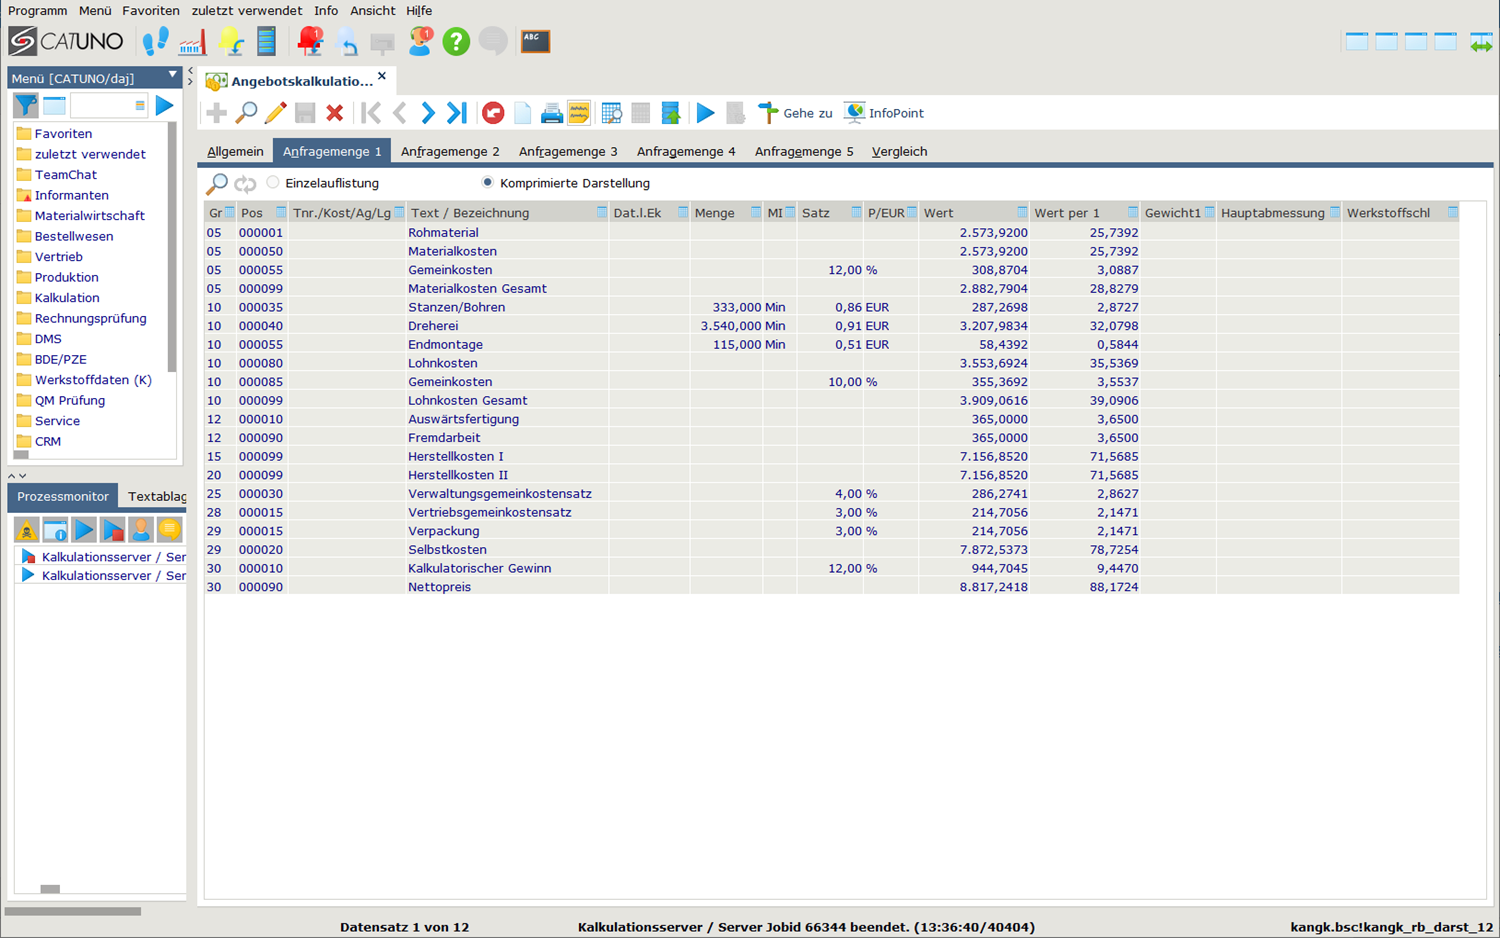This screenshot has width=1500, height=938.
Task: Click the menu search input field
Action: pos(102,106)
